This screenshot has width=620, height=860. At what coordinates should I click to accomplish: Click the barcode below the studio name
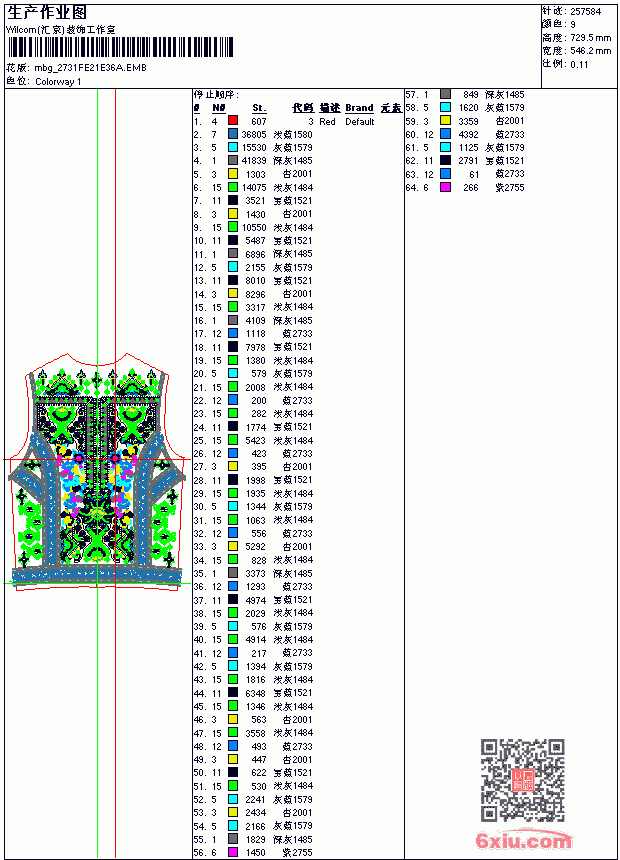tap(120, 47)
